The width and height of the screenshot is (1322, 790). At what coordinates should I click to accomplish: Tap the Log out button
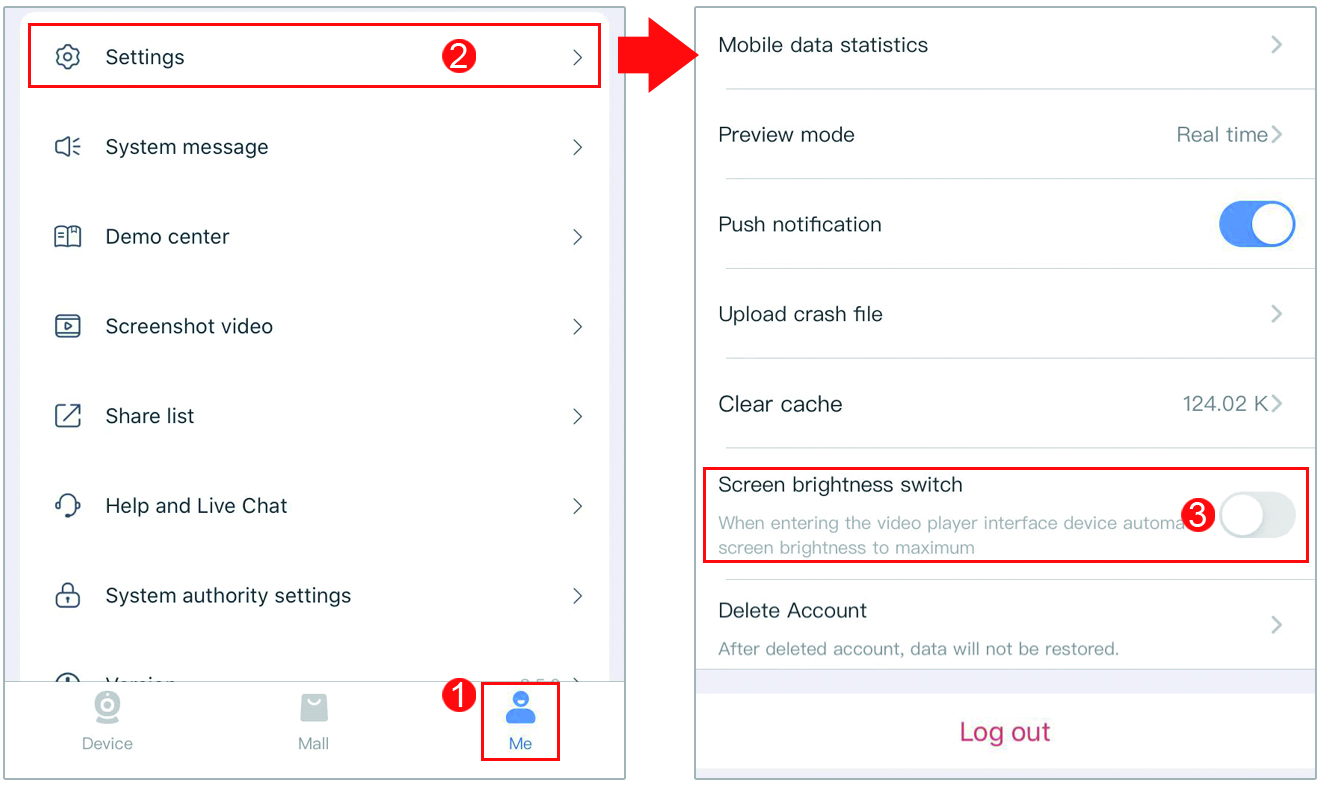click(1005, 732)
